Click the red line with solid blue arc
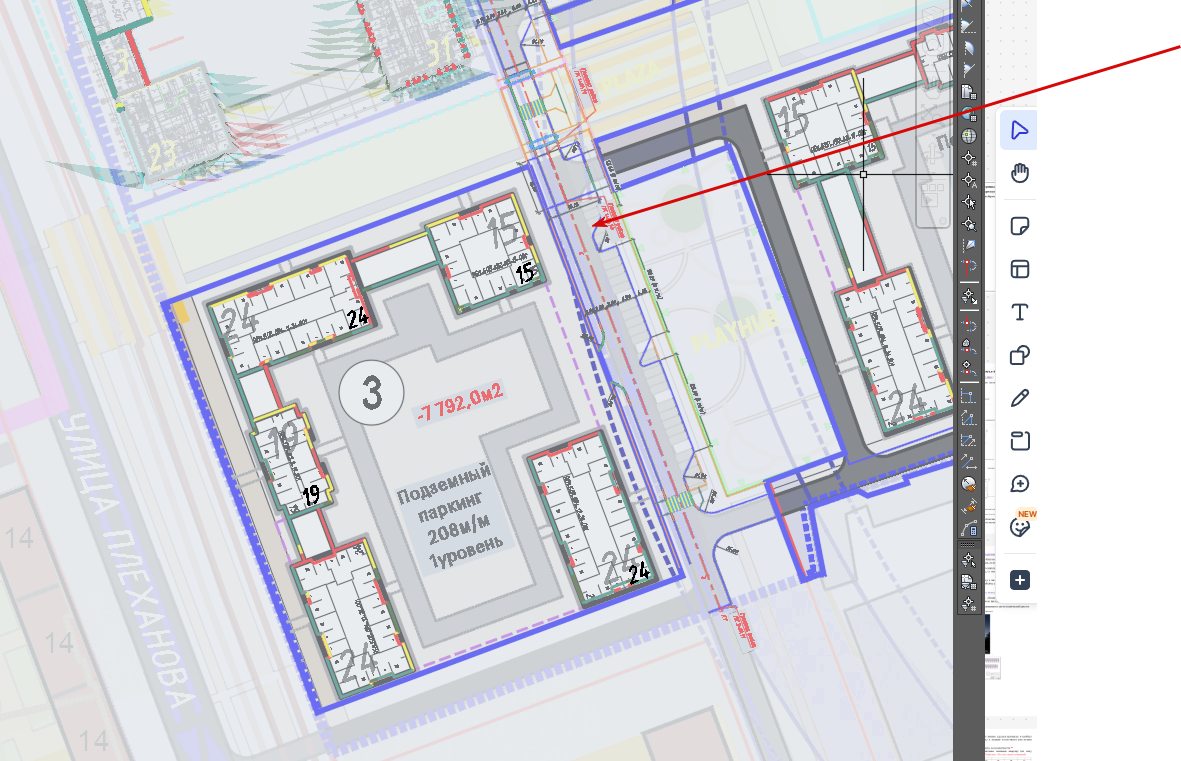The image size is (1181, 761). pos(969,267)
